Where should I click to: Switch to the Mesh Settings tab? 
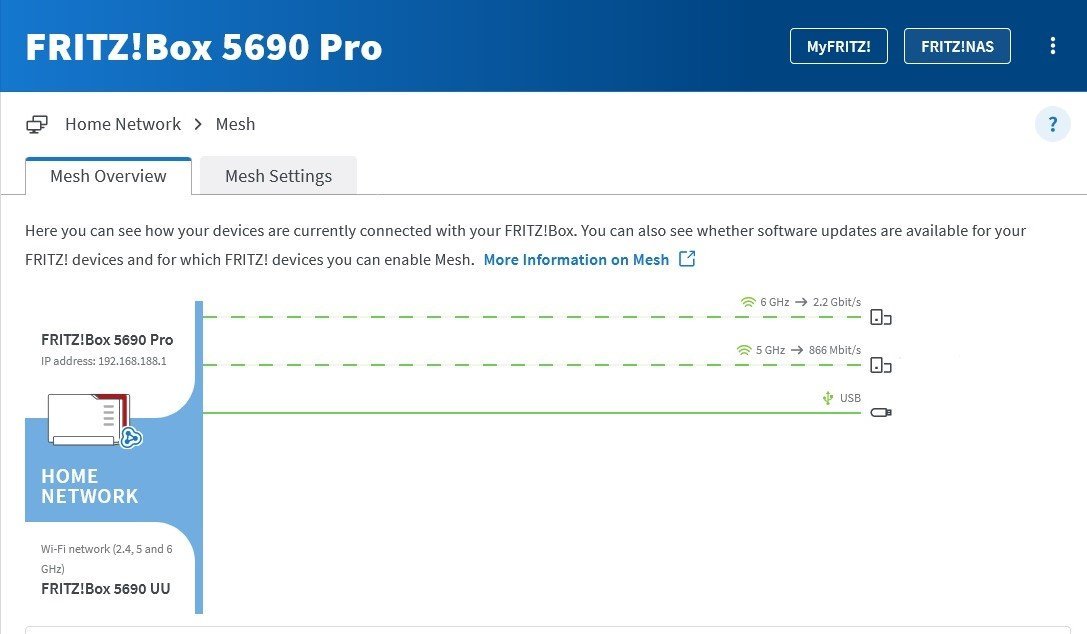(278, 176)
